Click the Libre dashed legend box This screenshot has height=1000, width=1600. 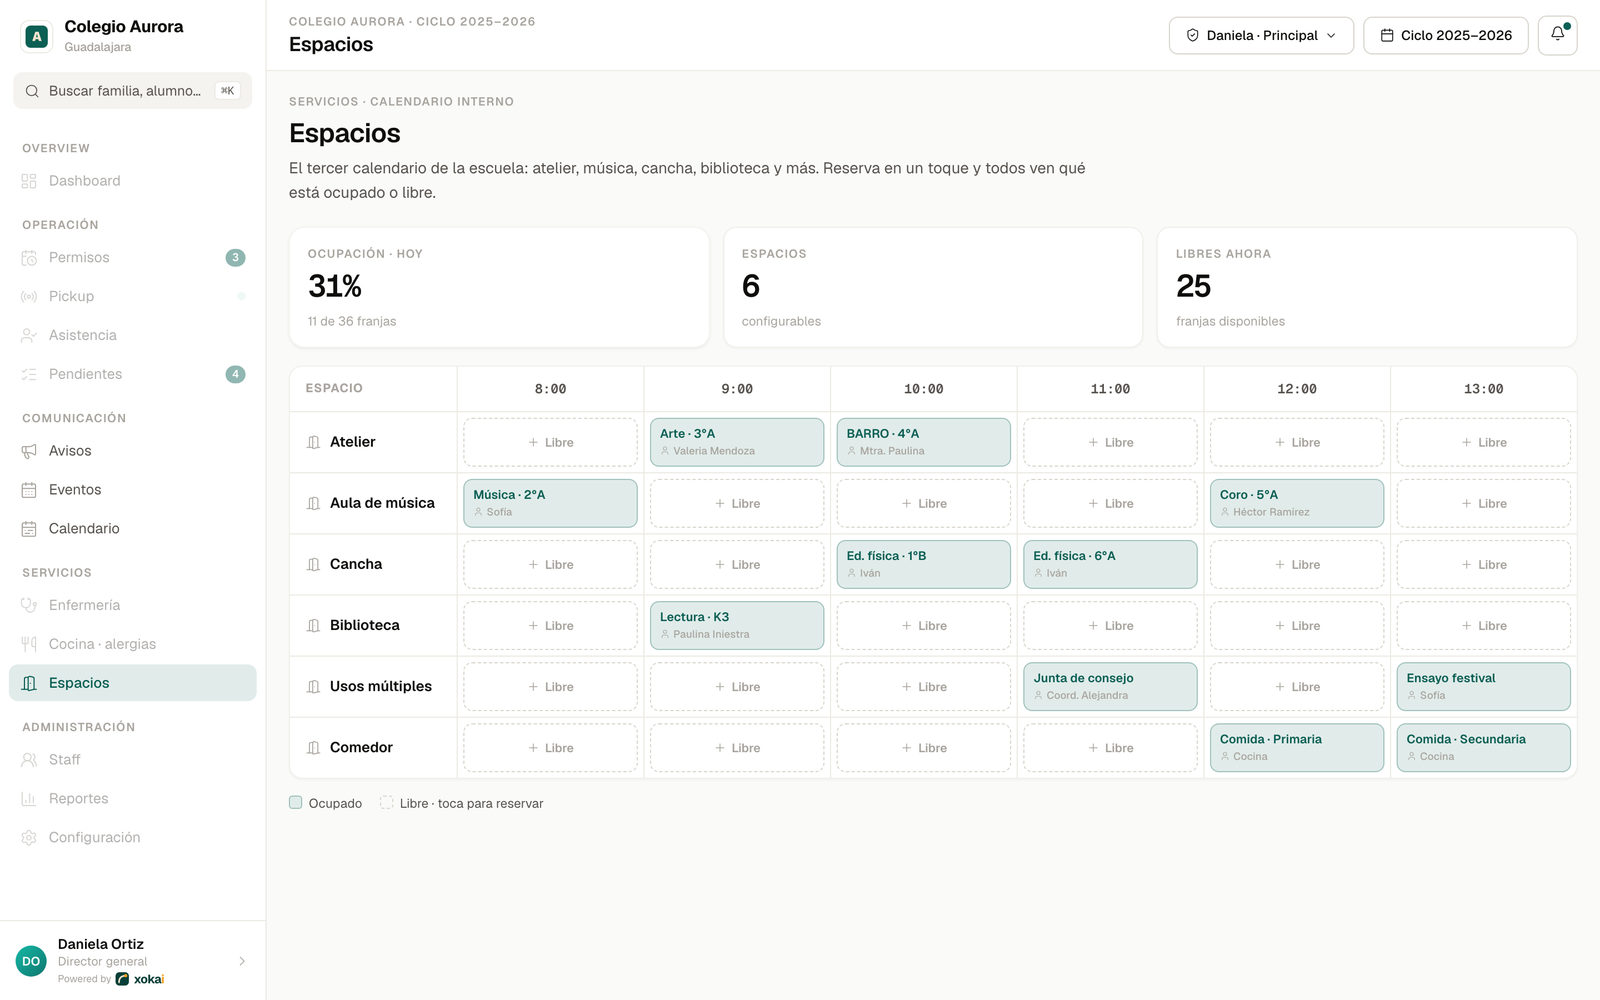tap(387, 802)
